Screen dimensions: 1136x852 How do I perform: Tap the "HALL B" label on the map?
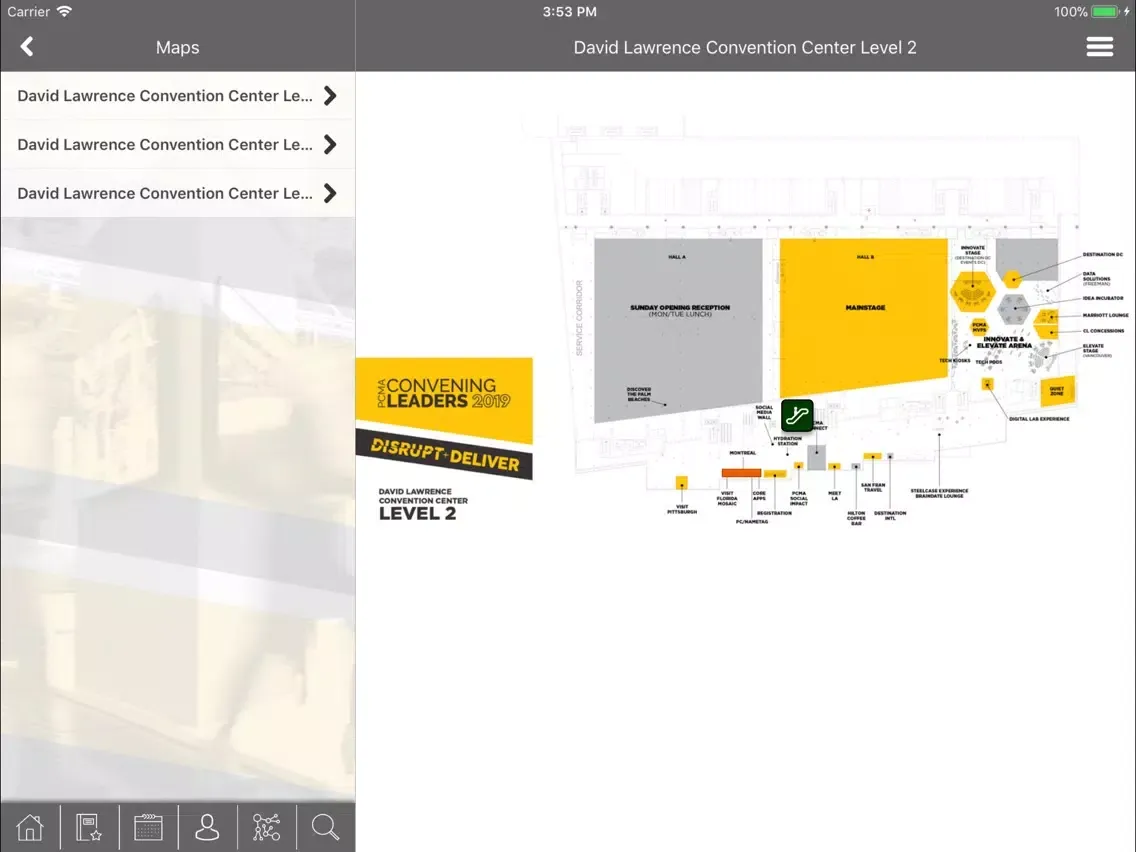pyautogui.click(x=865, y=257)
